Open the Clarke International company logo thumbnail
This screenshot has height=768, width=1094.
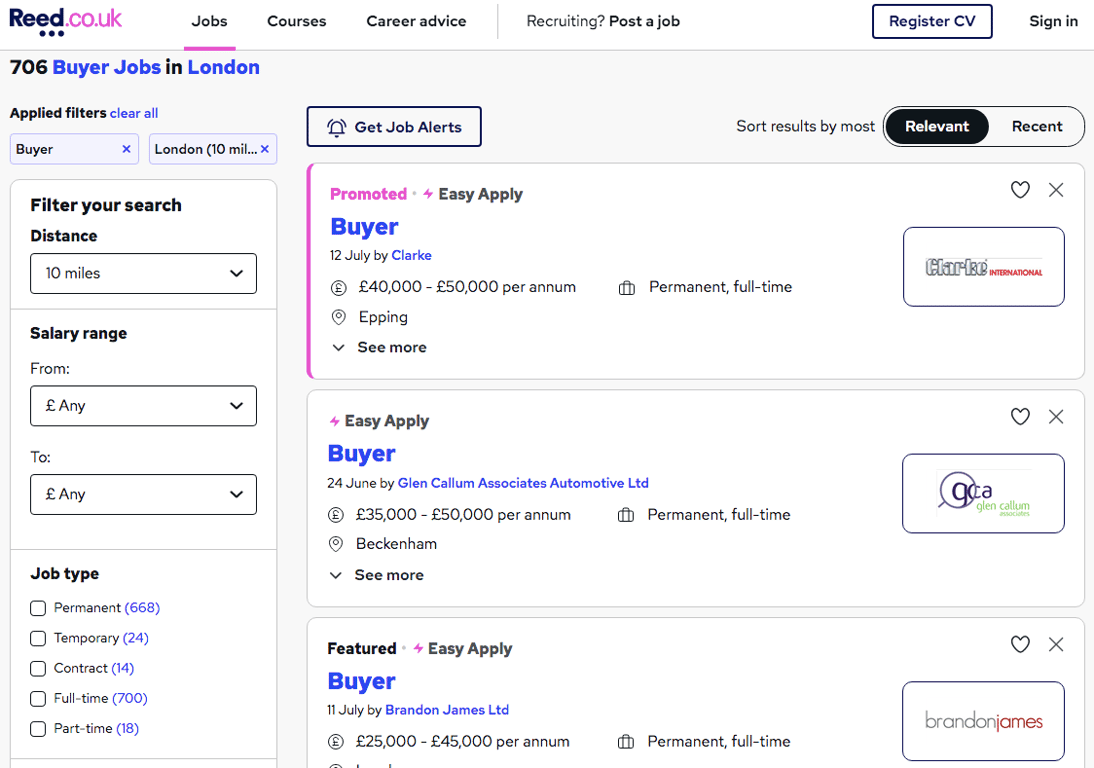point(983,267)
